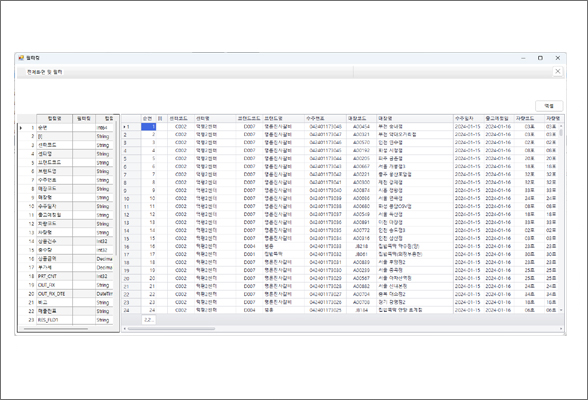The image size is (588, 400).
Task: Select store code A00772
Action: pyautogui.click(x=361, y=230)
